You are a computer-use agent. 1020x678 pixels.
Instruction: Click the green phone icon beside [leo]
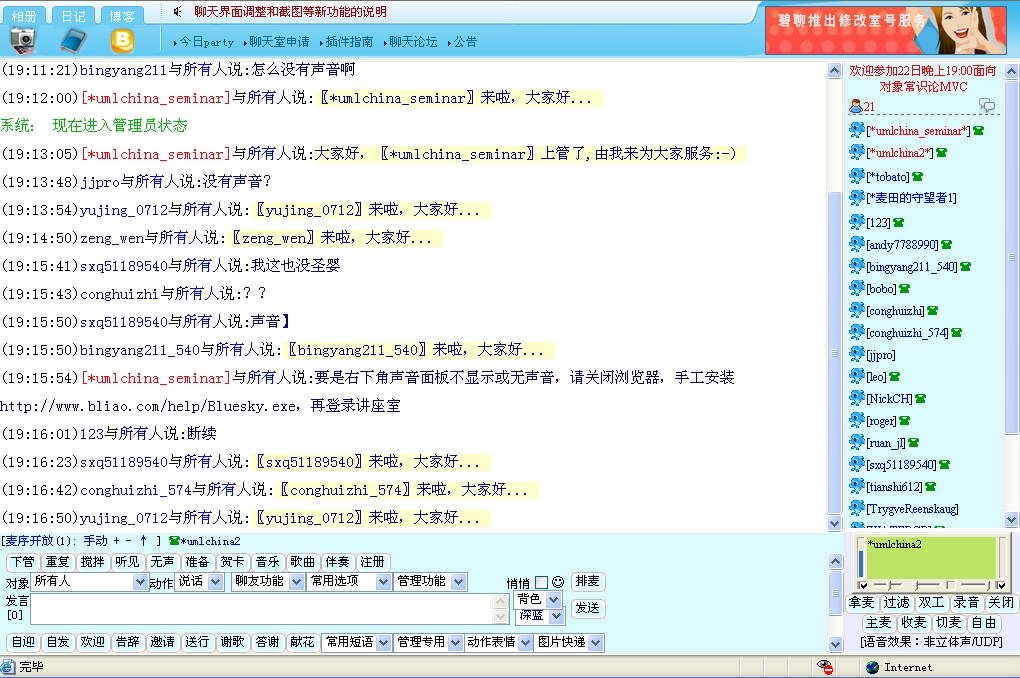point(894,377)
